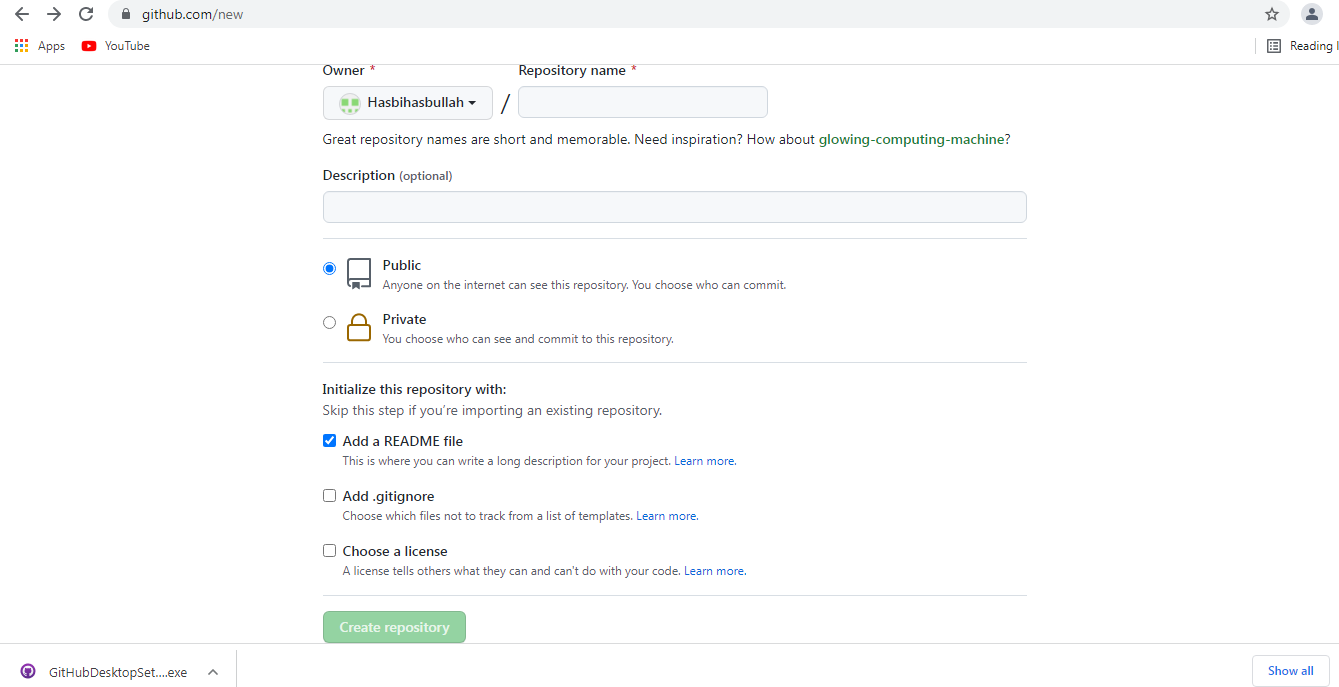Open Learn more link for README file

(x=704, y=461)
